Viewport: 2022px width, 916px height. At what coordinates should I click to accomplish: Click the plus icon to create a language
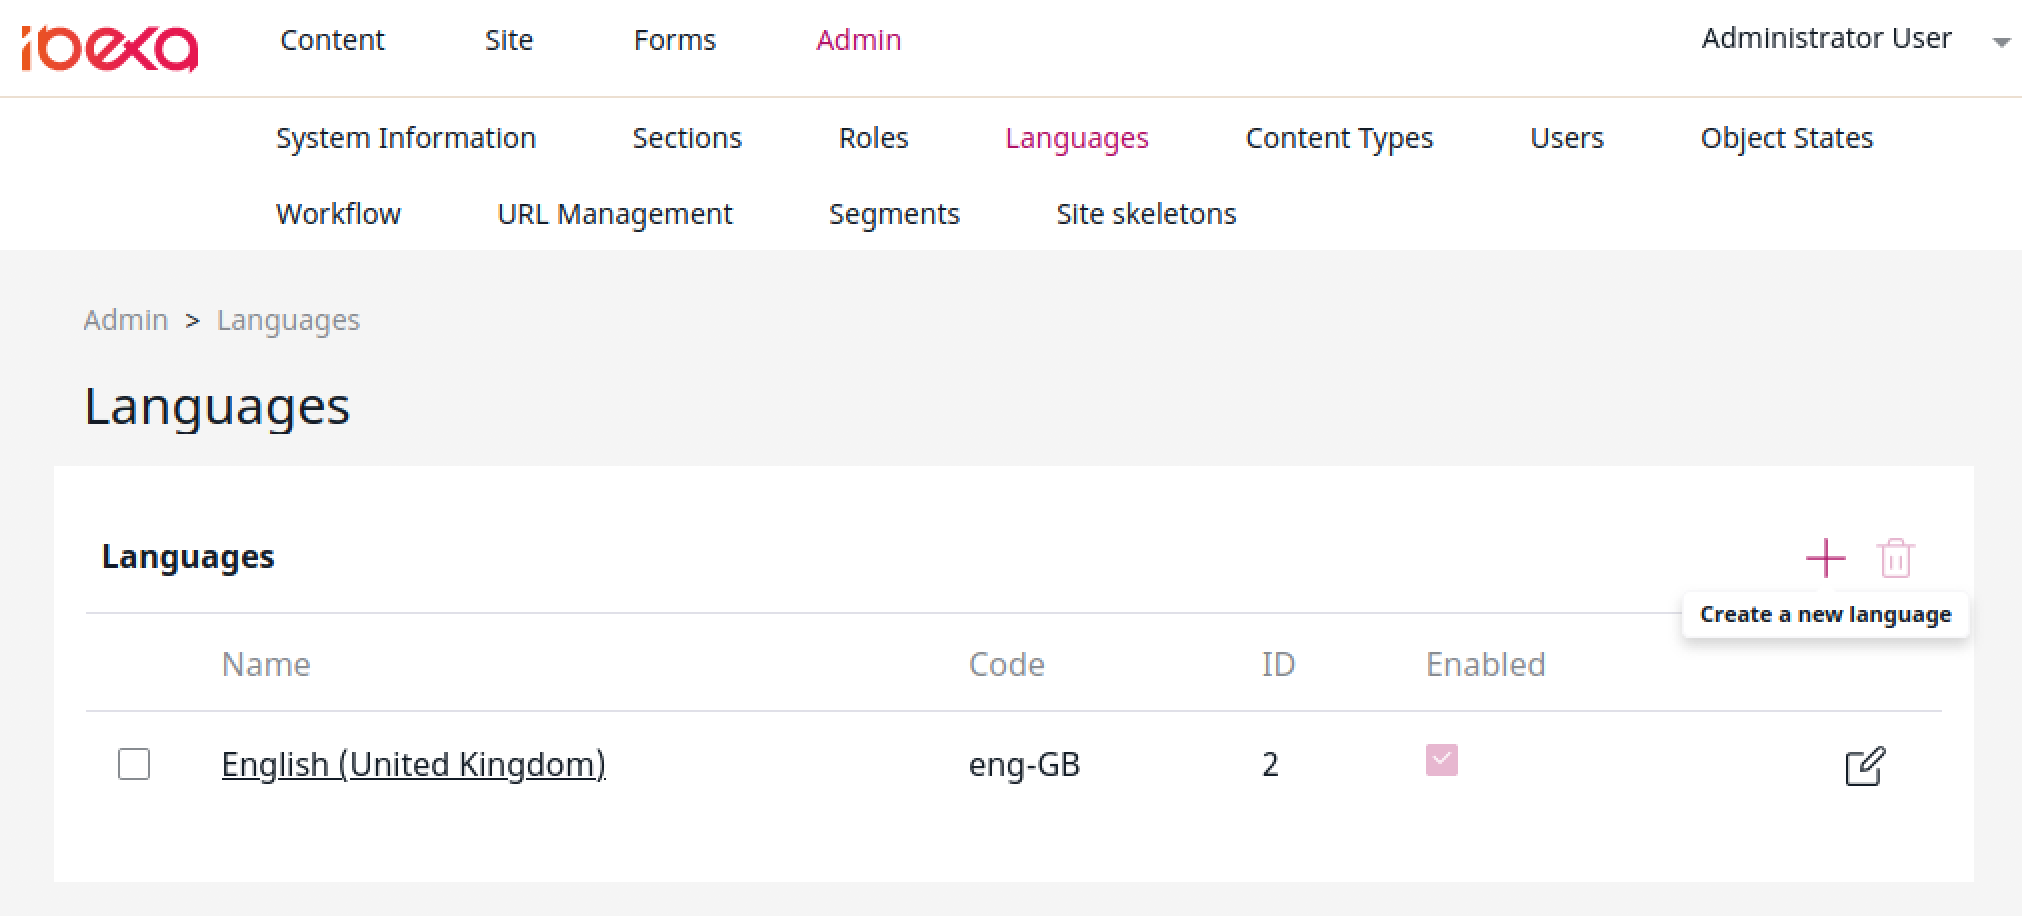pos(1825,558)
